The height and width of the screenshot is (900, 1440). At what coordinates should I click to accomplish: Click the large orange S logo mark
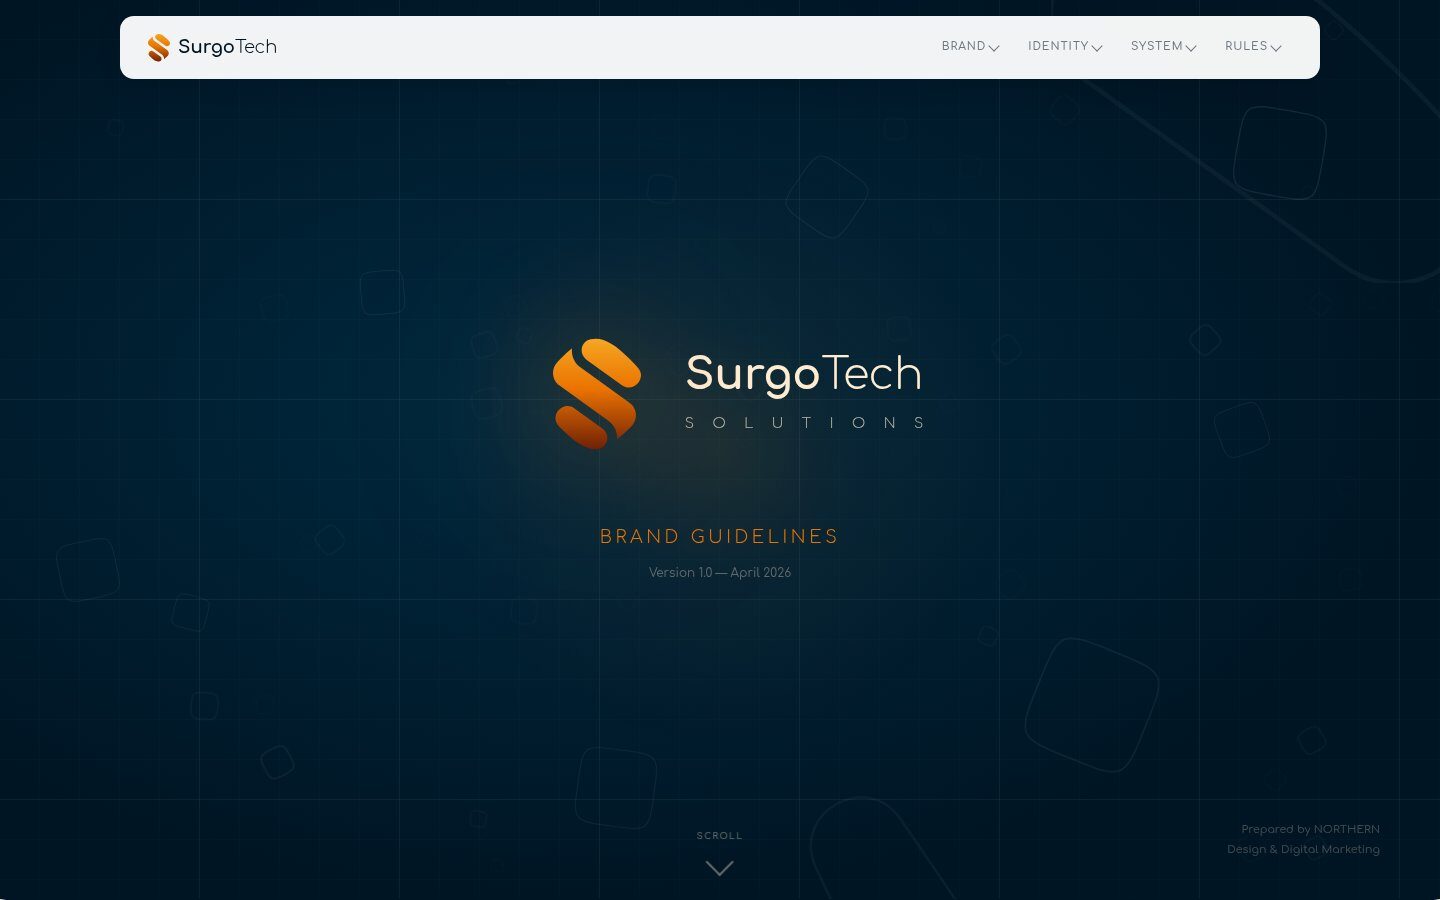597,393
